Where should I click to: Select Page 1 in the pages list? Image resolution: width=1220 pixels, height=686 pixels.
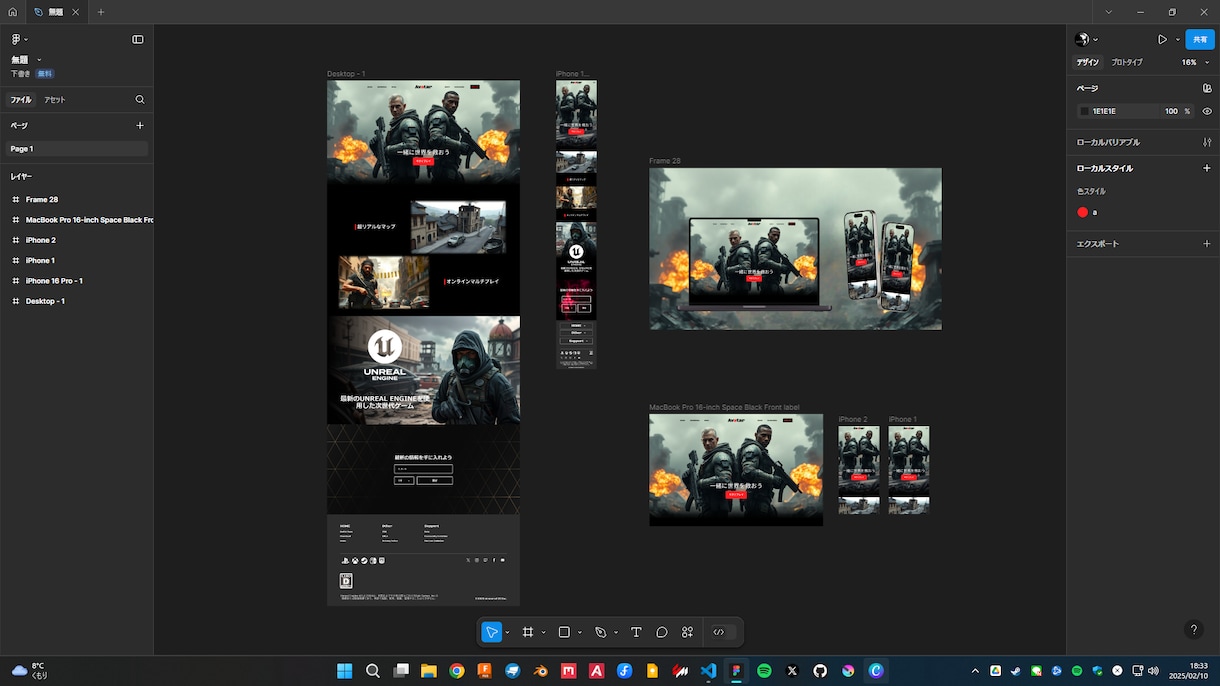click(76, 149)
